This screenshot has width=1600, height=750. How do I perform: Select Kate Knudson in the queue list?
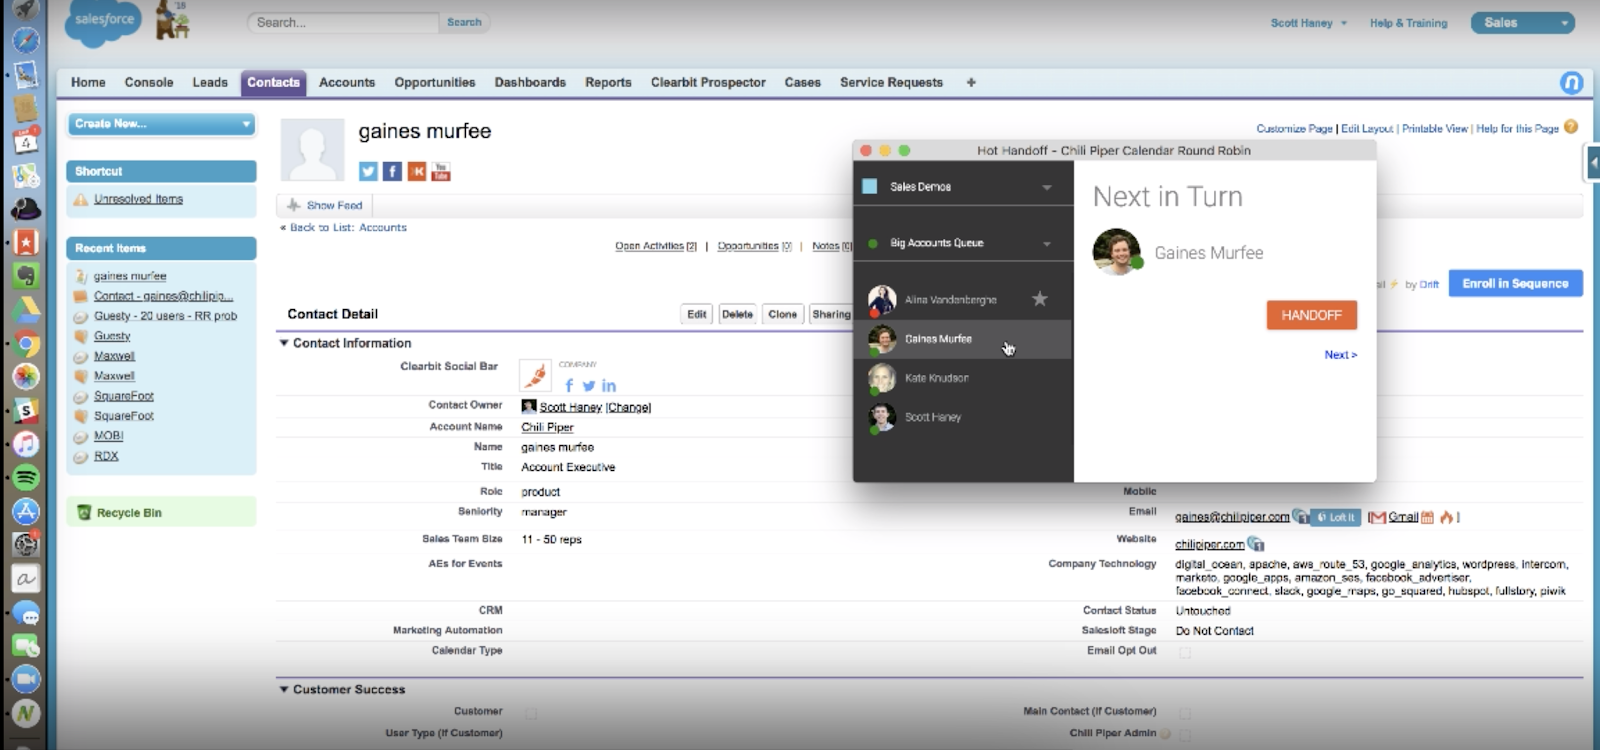pyautogui.click(x=962, y=378)
